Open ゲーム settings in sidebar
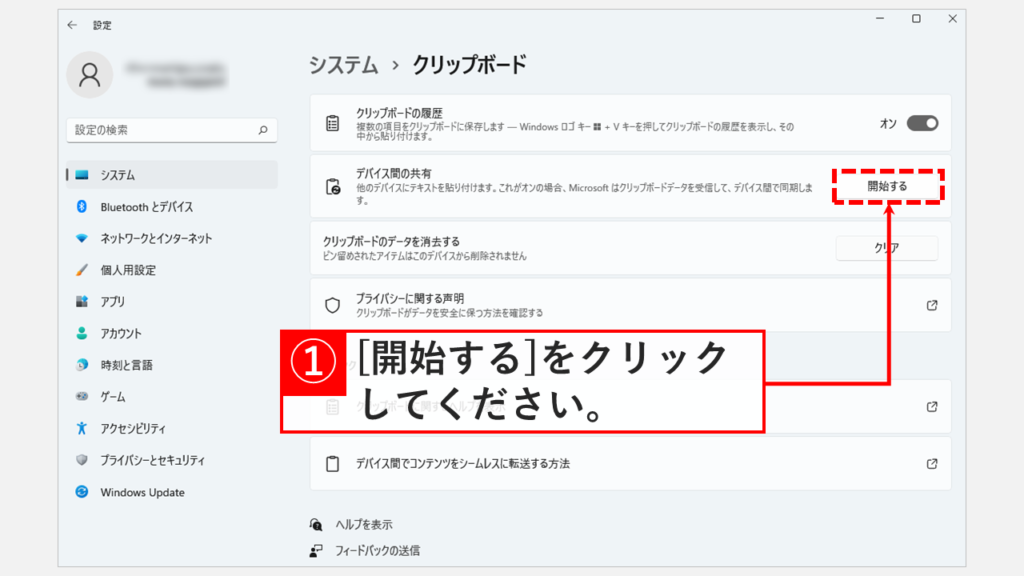This screenshot has width=1024, height=576. pos(112,397)
